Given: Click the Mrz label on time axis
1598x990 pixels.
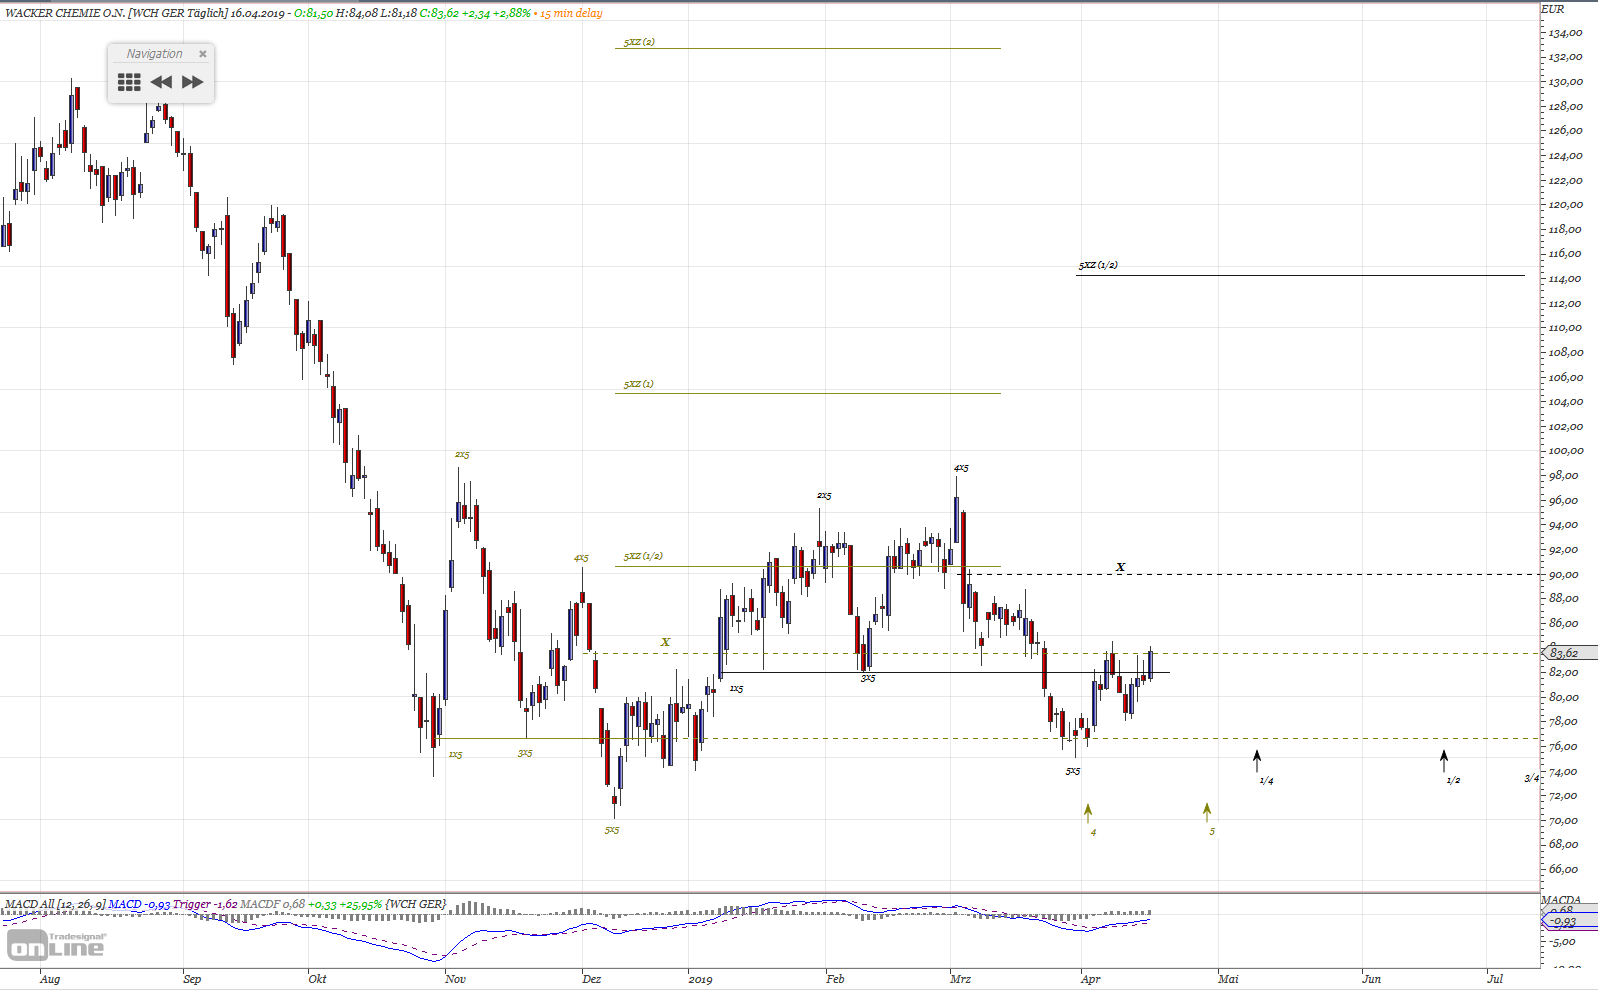Looking at the screenshot, I should (x=960, y=979).
